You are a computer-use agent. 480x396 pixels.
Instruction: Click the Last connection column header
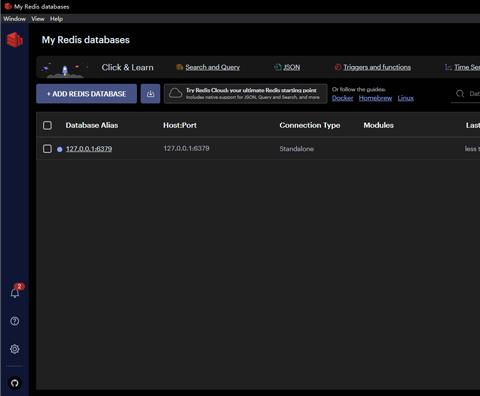pos(473,125)
